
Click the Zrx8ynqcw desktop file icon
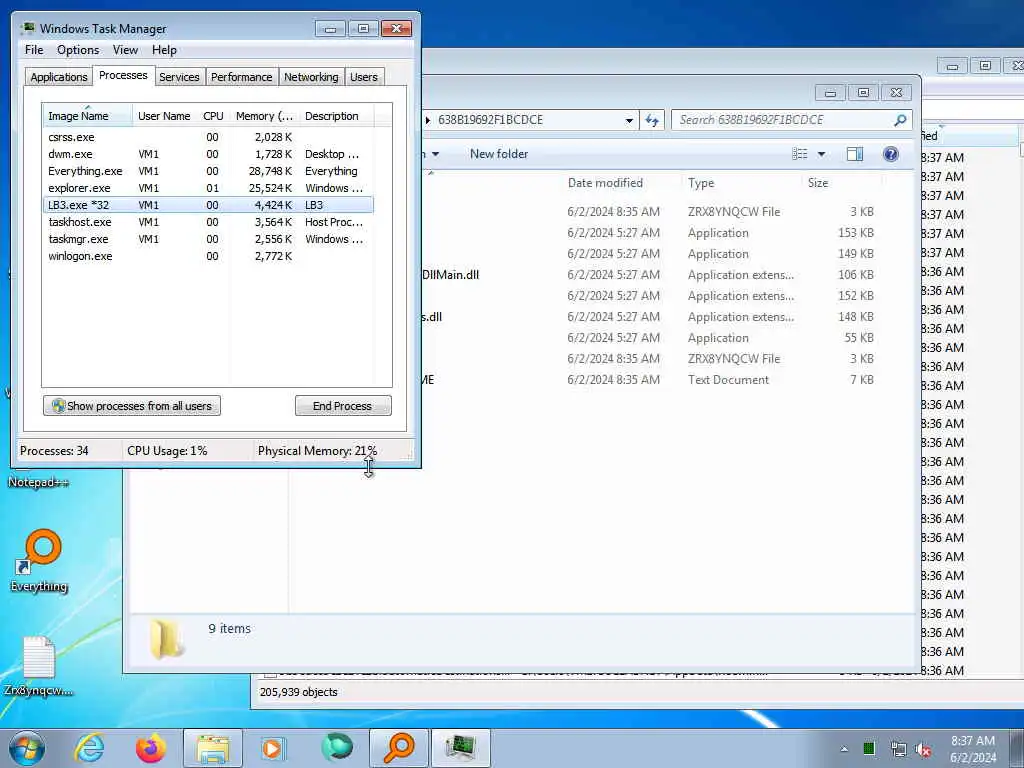point(39,658)
